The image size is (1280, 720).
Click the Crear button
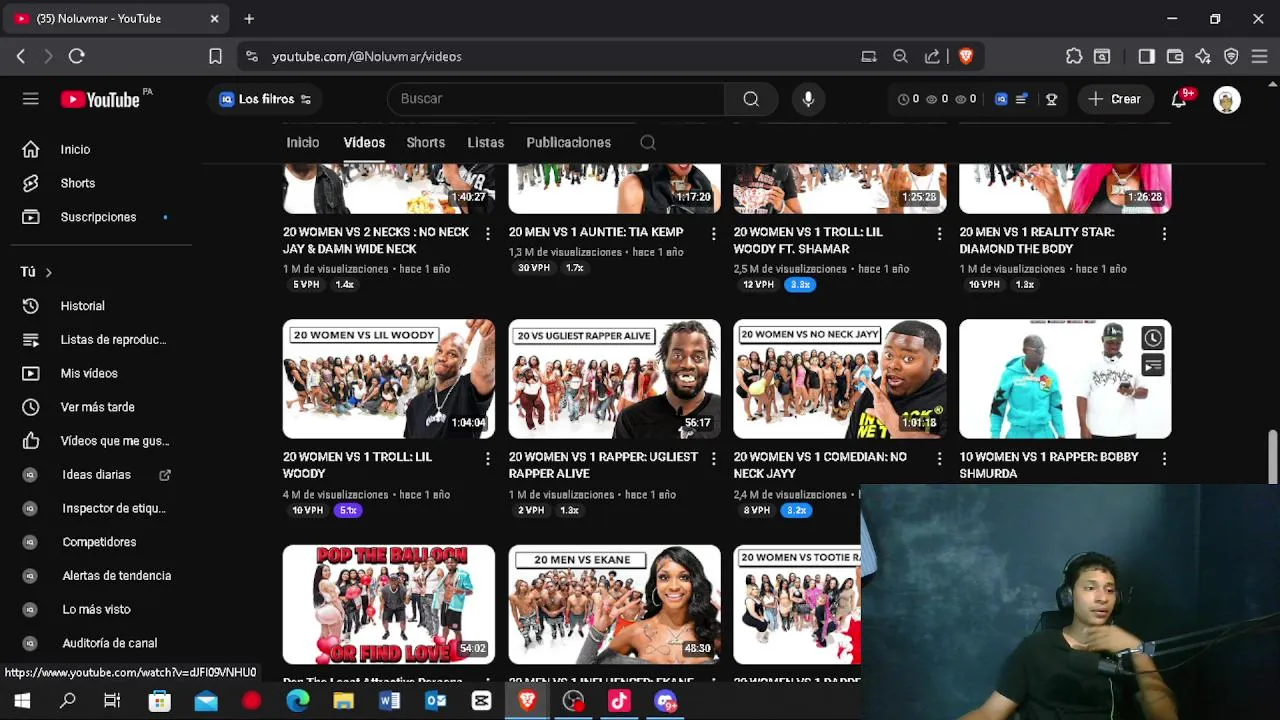(1114, 99)
